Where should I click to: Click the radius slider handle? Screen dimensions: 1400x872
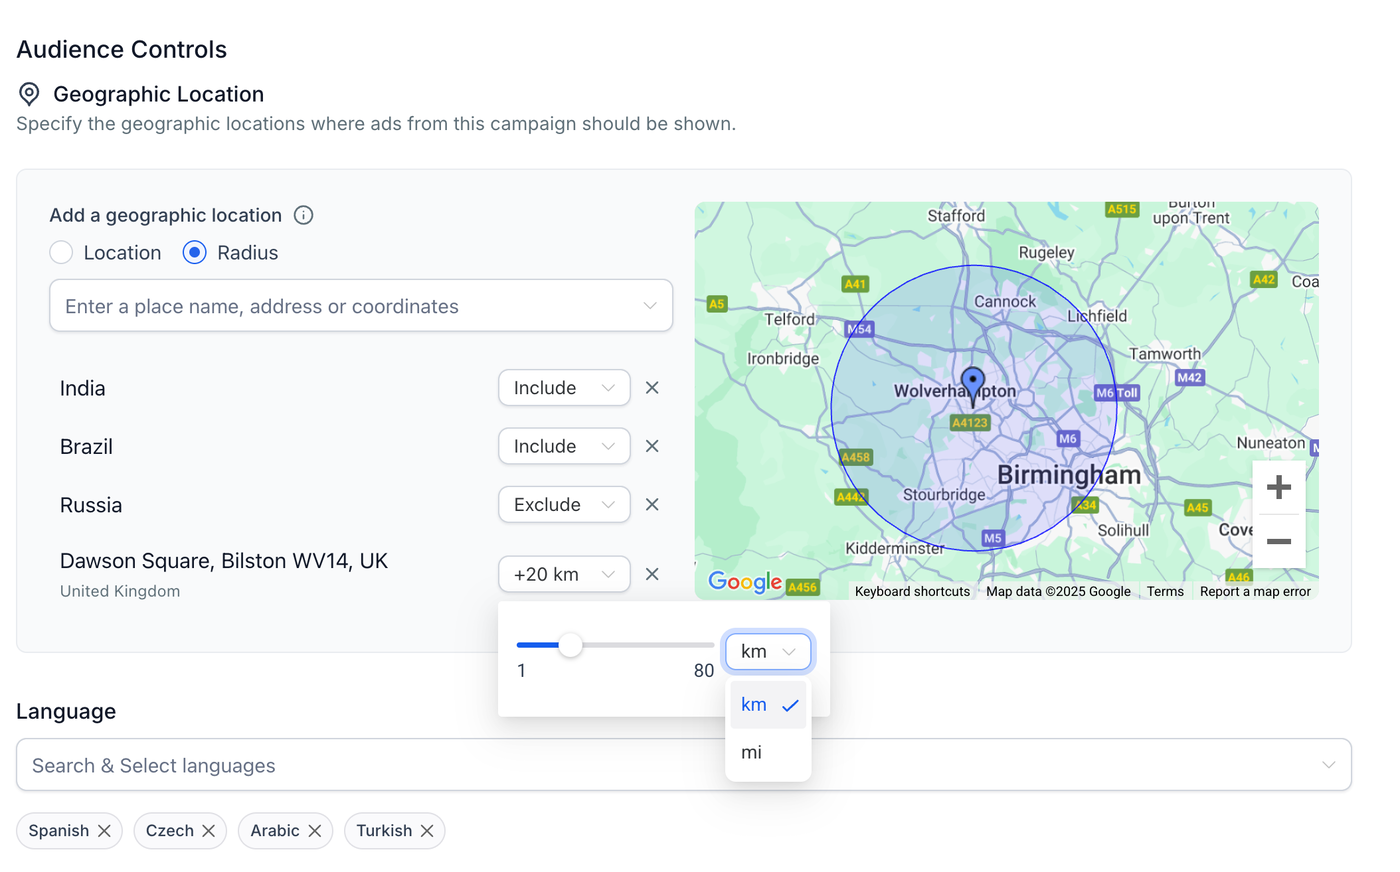pos(570,645)
